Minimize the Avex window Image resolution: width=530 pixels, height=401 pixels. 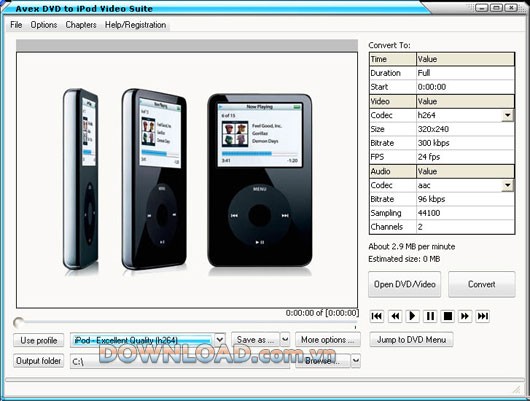pyautogui.click(x=481, y=7)
